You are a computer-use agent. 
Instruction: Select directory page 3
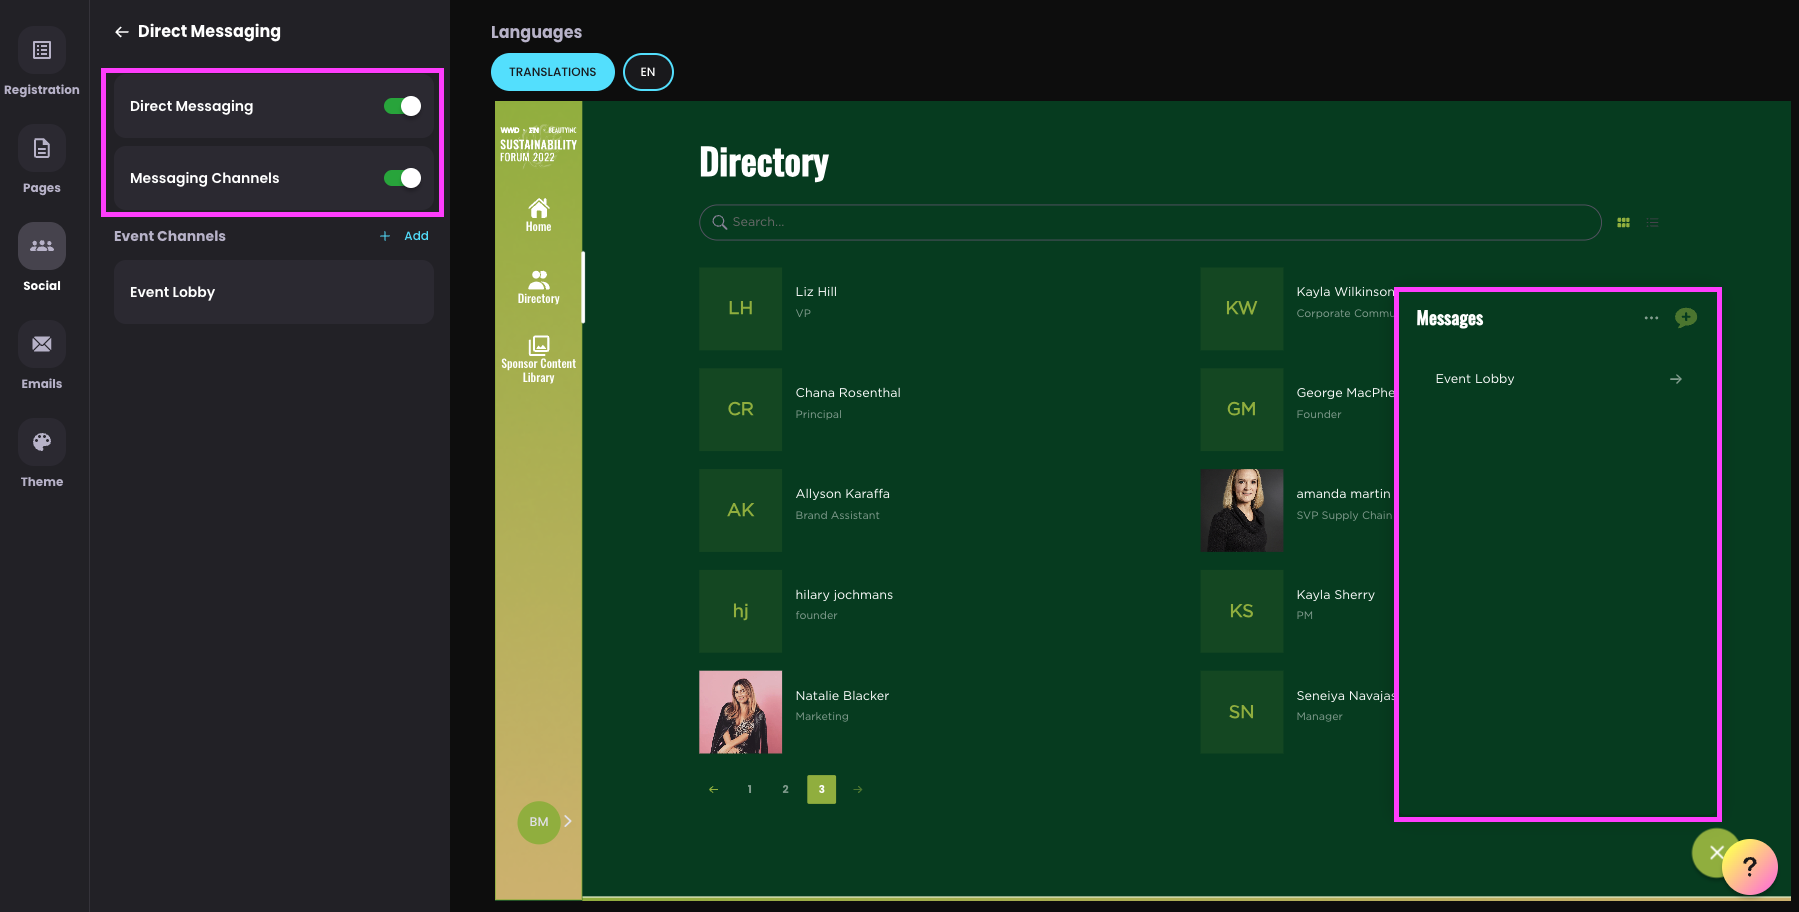(x=822, y=790)
